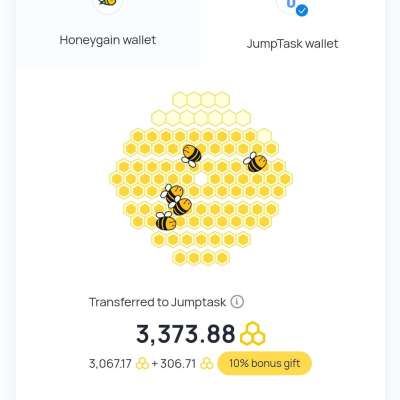The image size is (400, 400).
Task: Click the Transferred to Jumptask label
Action: click(157, 302)
